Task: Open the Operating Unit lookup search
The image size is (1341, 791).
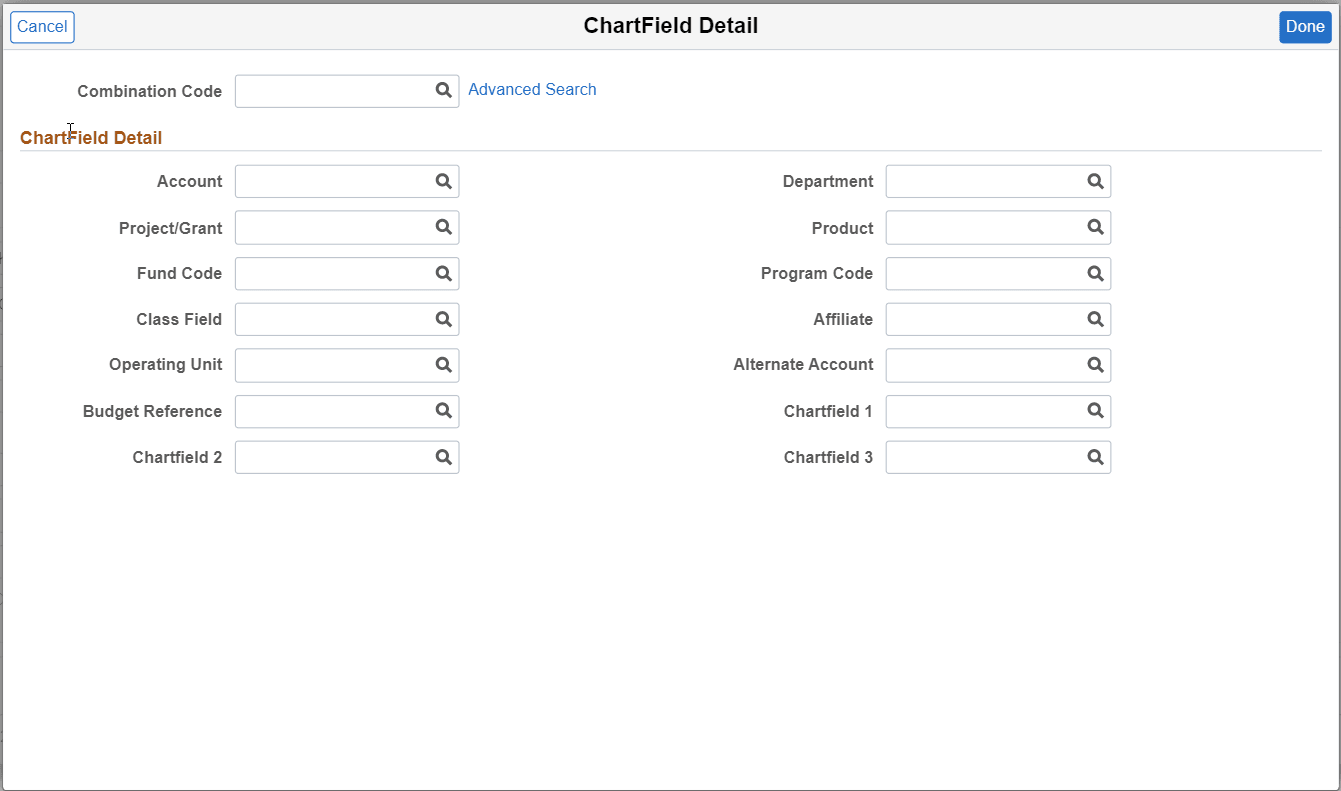Action: pyautogui.click(x=444, y=365)
